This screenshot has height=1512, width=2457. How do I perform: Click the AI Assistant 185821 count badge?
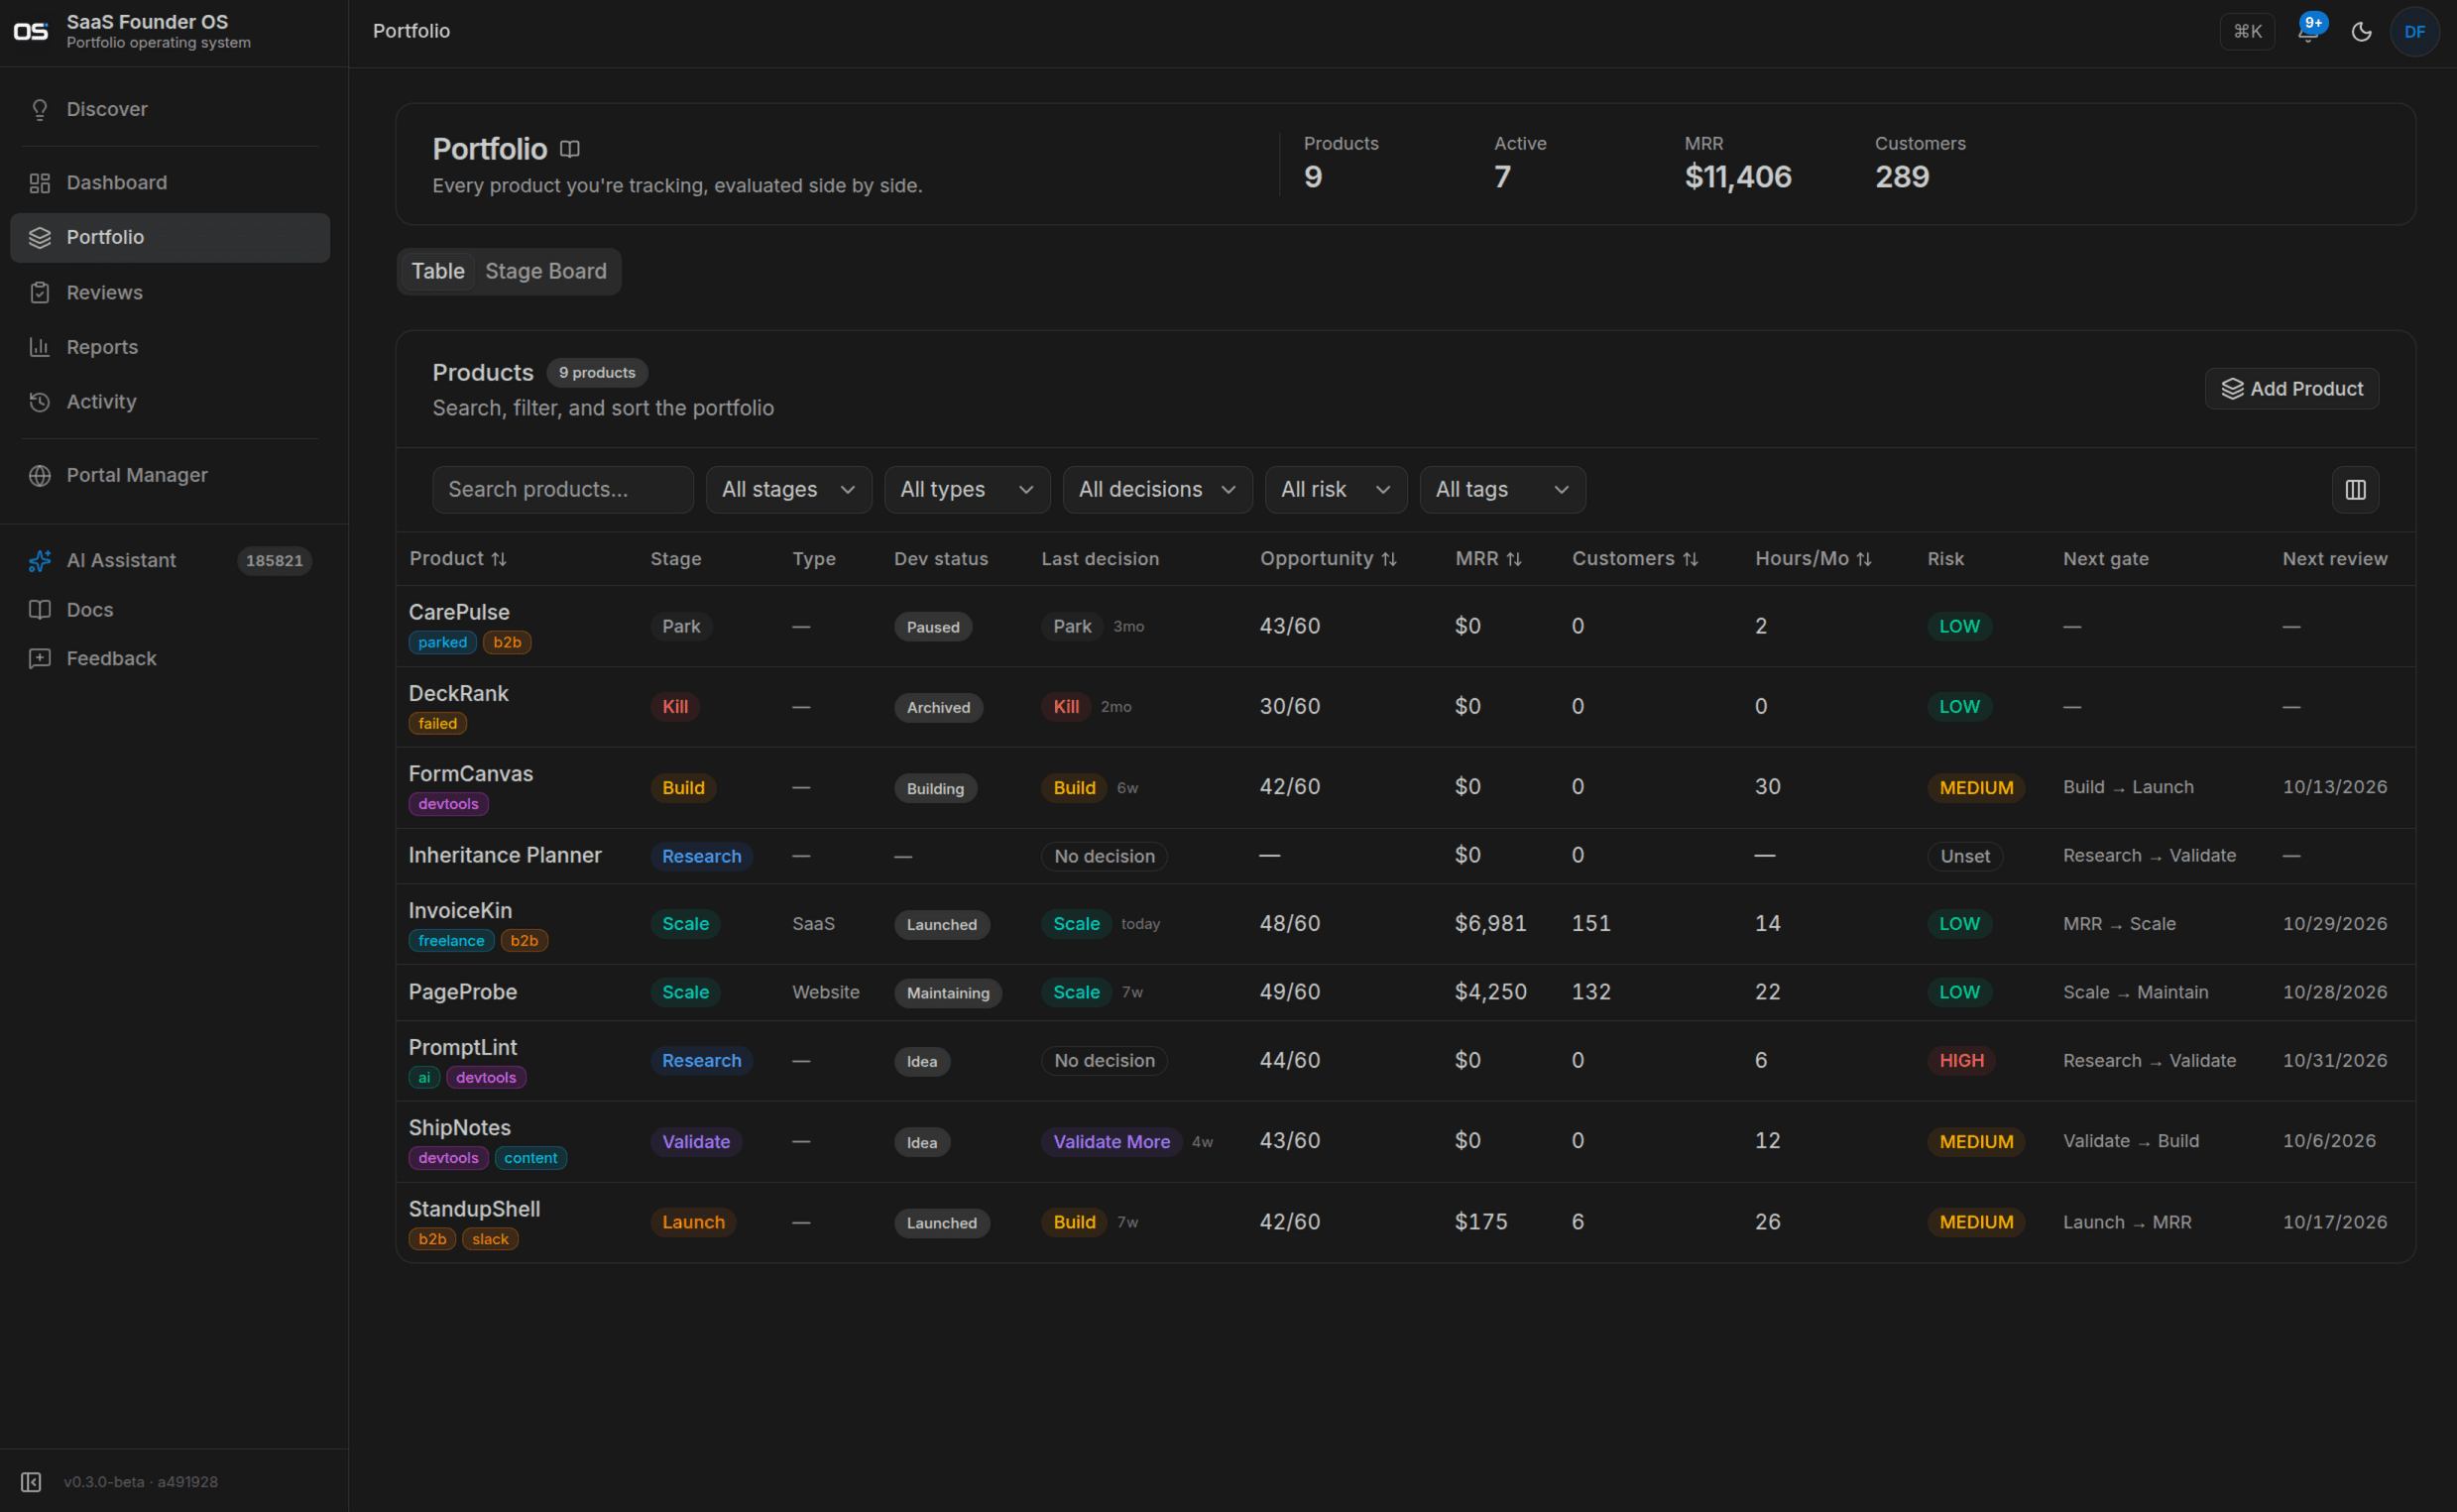pyautogui.click(x=274, y=561)
